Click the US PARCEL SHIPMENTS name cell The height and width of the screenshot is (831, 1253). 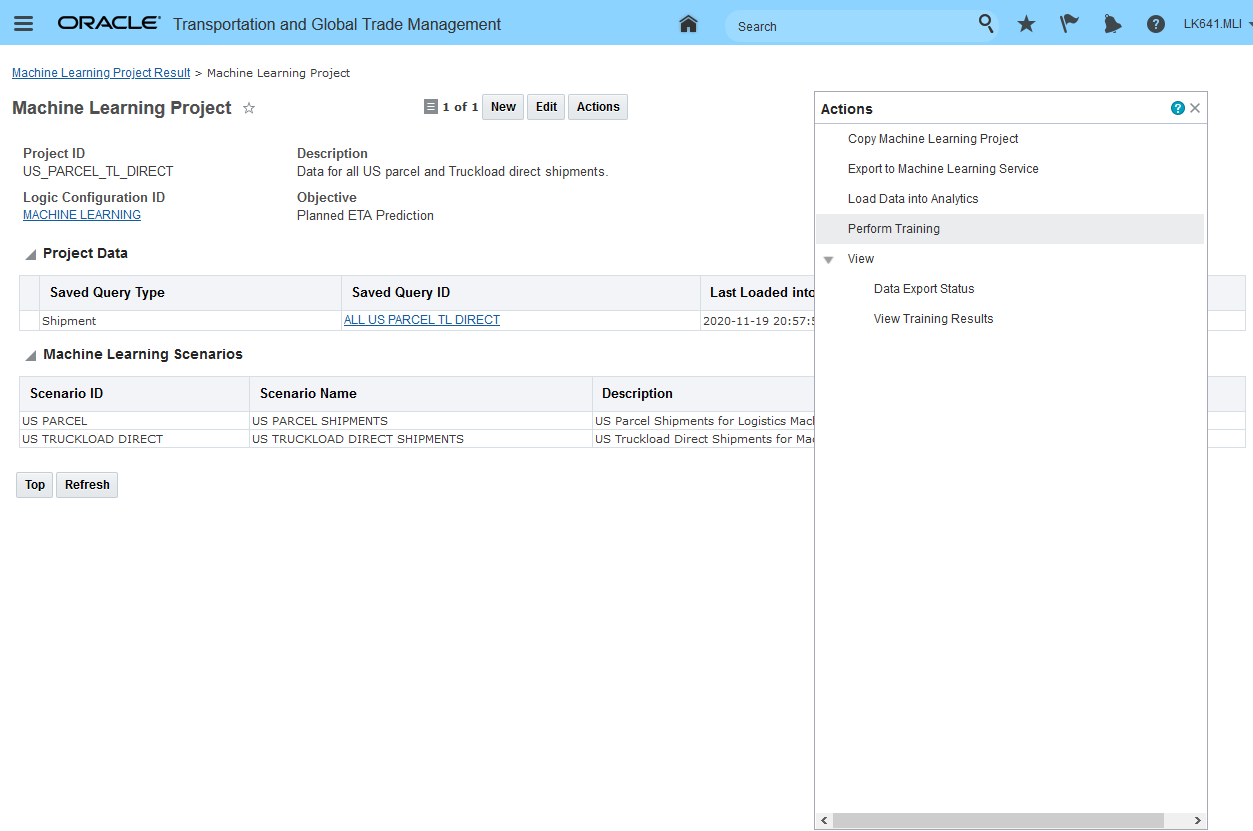420,421
